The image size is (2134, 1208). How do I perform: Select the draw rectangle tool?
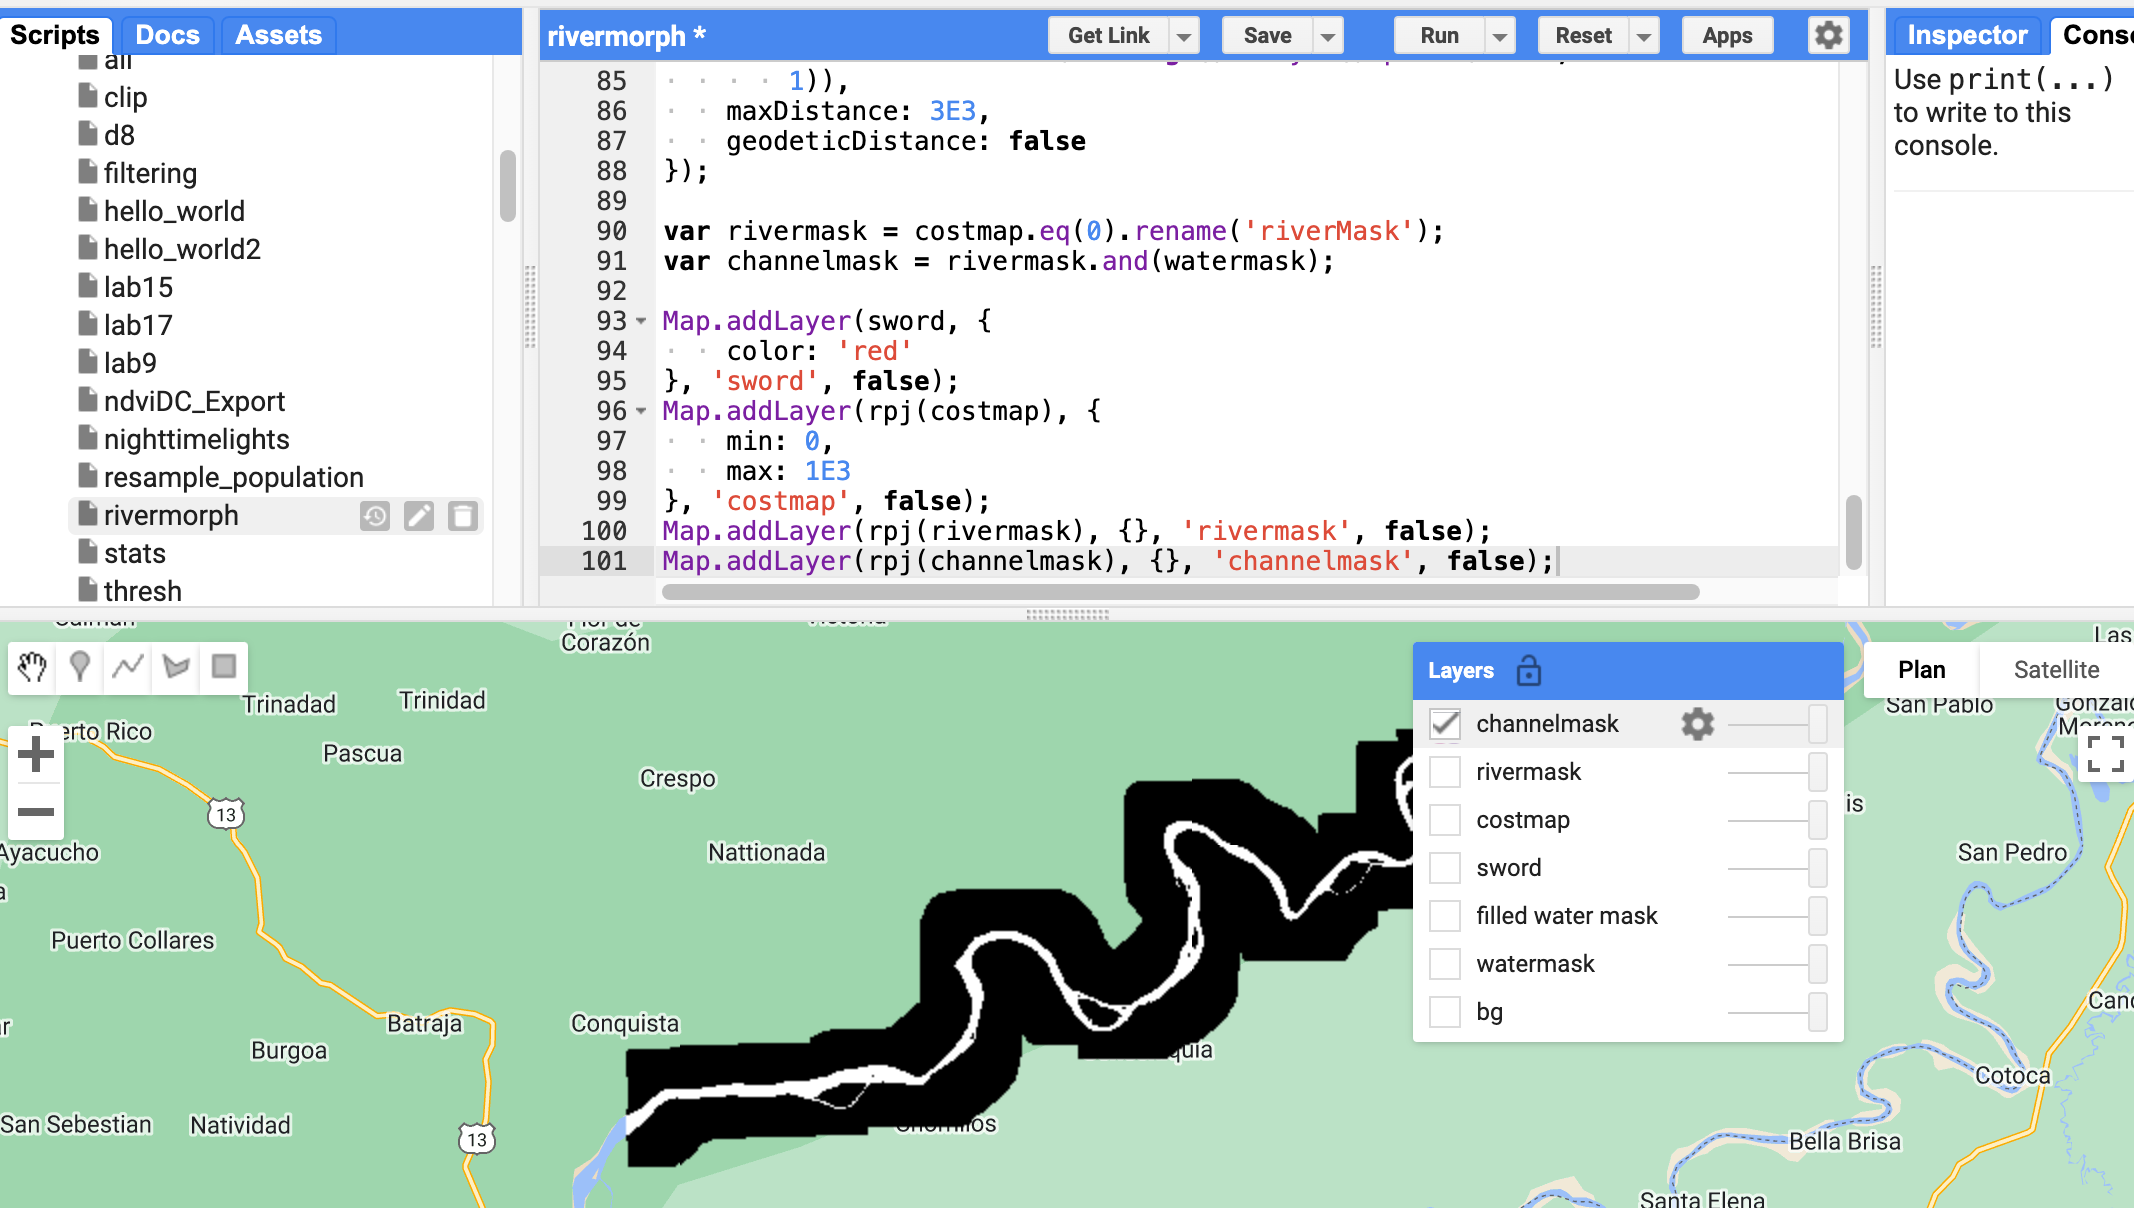[224, 667]
